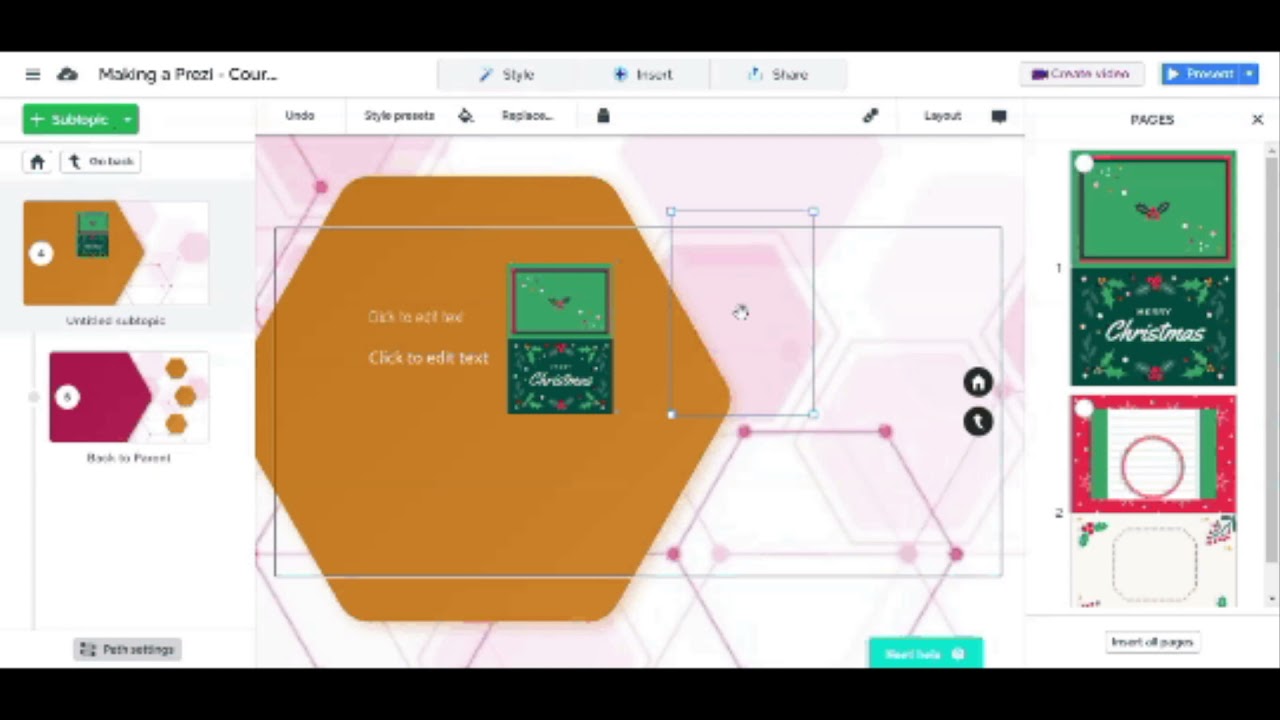Viewport: 1280px width, 720px height.
Task: Select the green Christmas page 1 thumbnail
Action: pos(1153,268)
